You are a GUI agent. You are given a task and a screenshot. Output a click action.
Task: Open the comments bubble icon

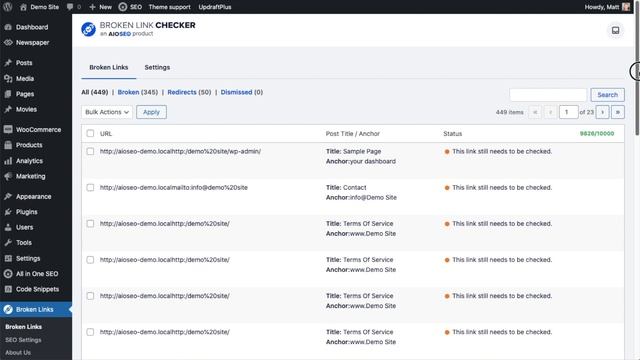[70, 7]
